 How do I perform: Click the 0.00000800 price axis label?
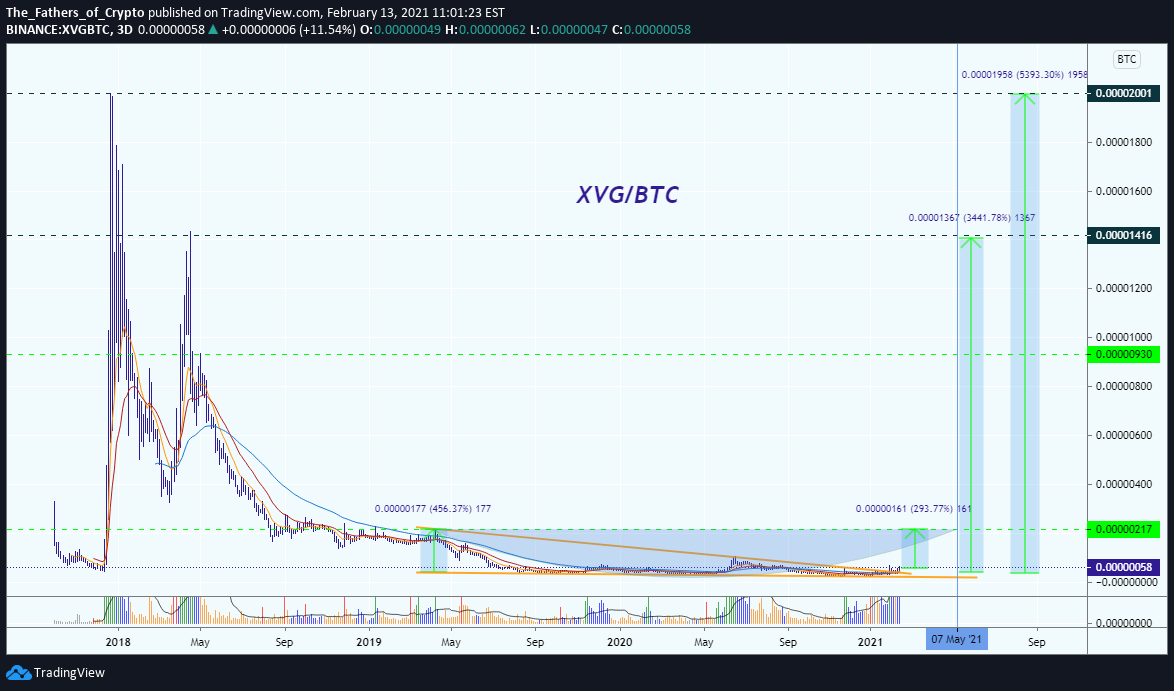(1124, 386)
